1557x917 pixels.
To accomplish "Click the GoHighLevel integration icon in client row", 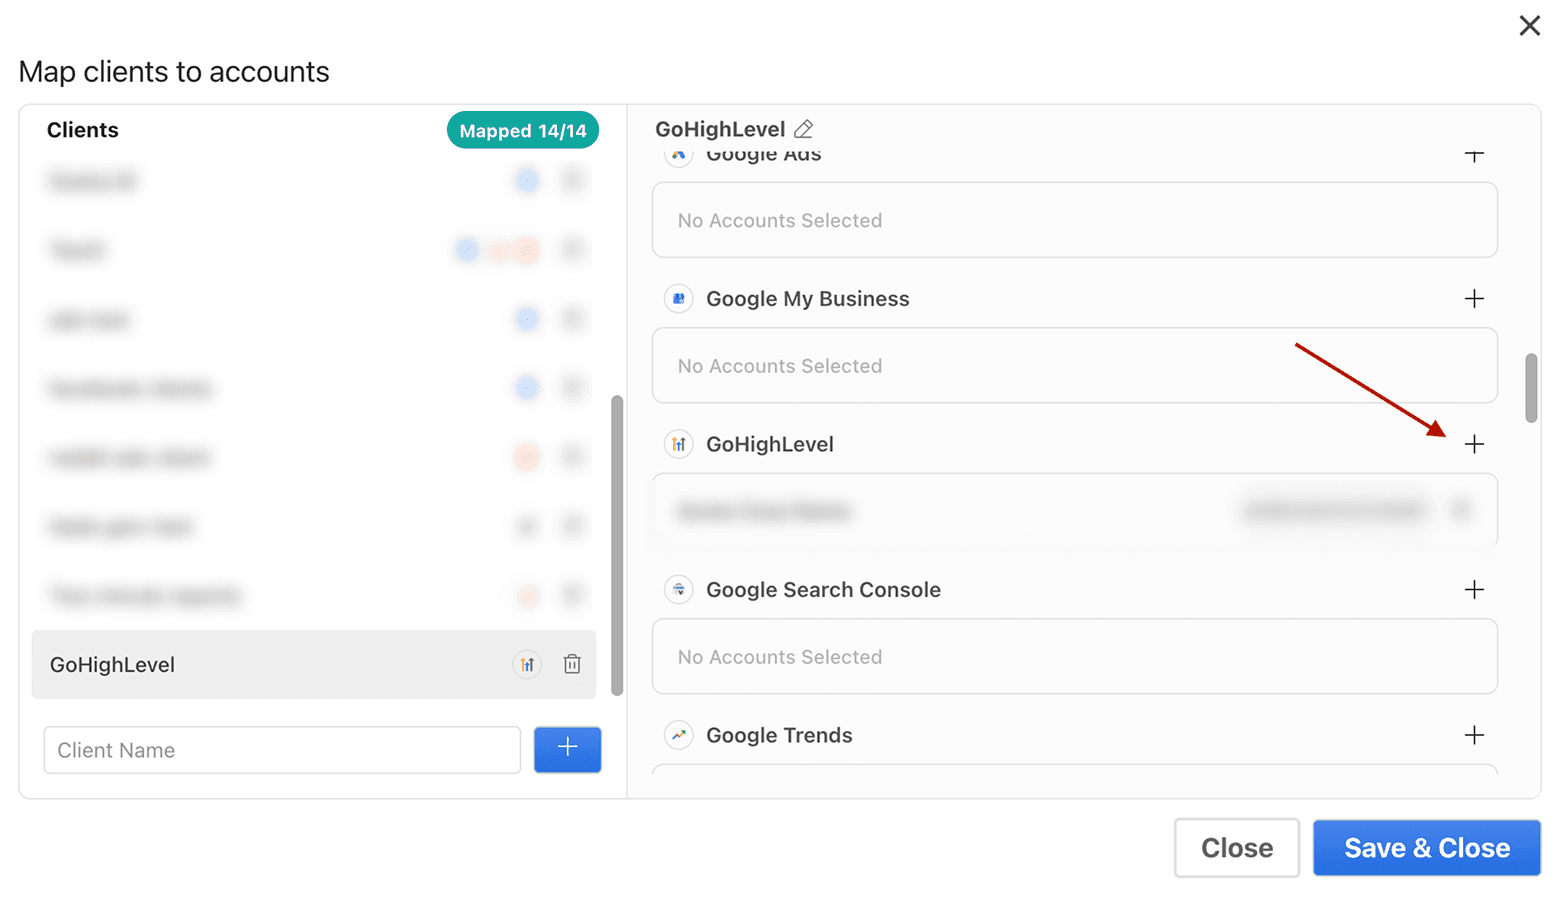I will (x=527, y=664).
